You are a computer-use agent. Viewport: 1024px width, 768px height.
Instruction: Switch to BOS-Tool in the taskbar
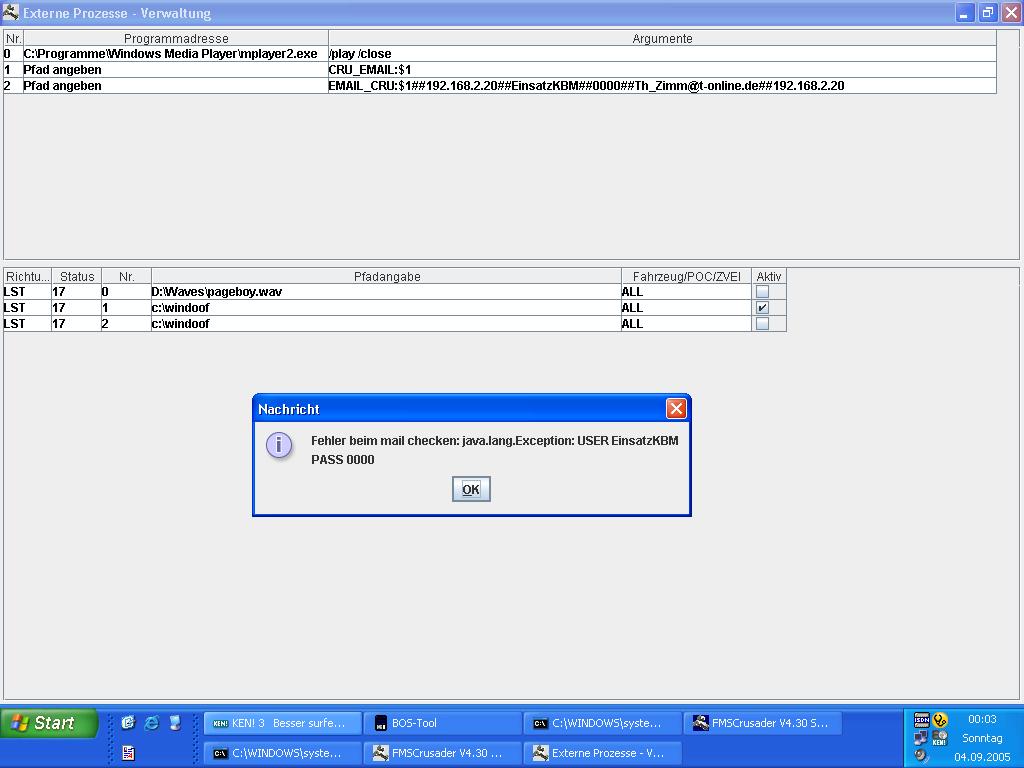440,723
